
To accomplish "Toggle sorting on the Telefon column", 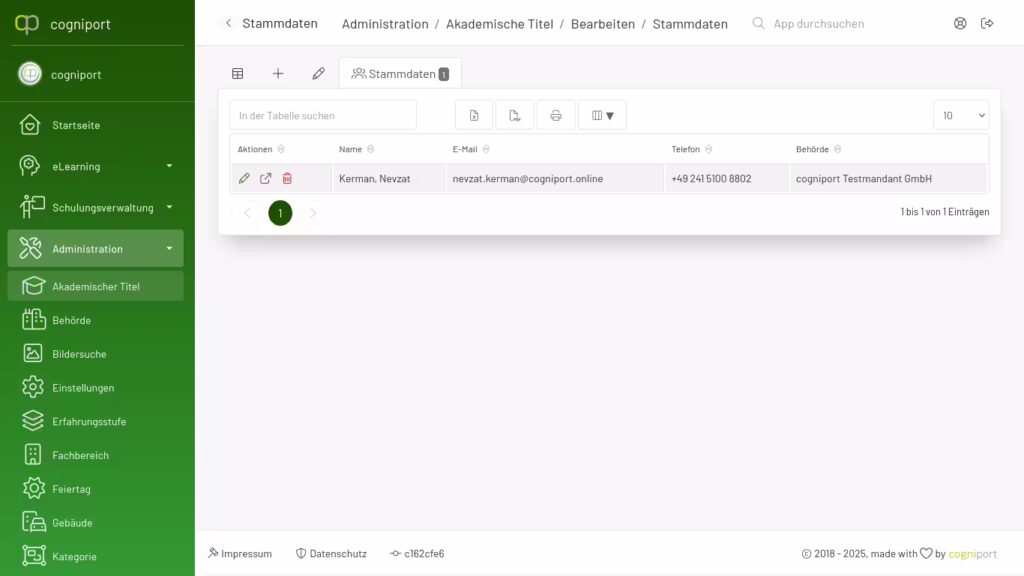I will coord(707,148).
